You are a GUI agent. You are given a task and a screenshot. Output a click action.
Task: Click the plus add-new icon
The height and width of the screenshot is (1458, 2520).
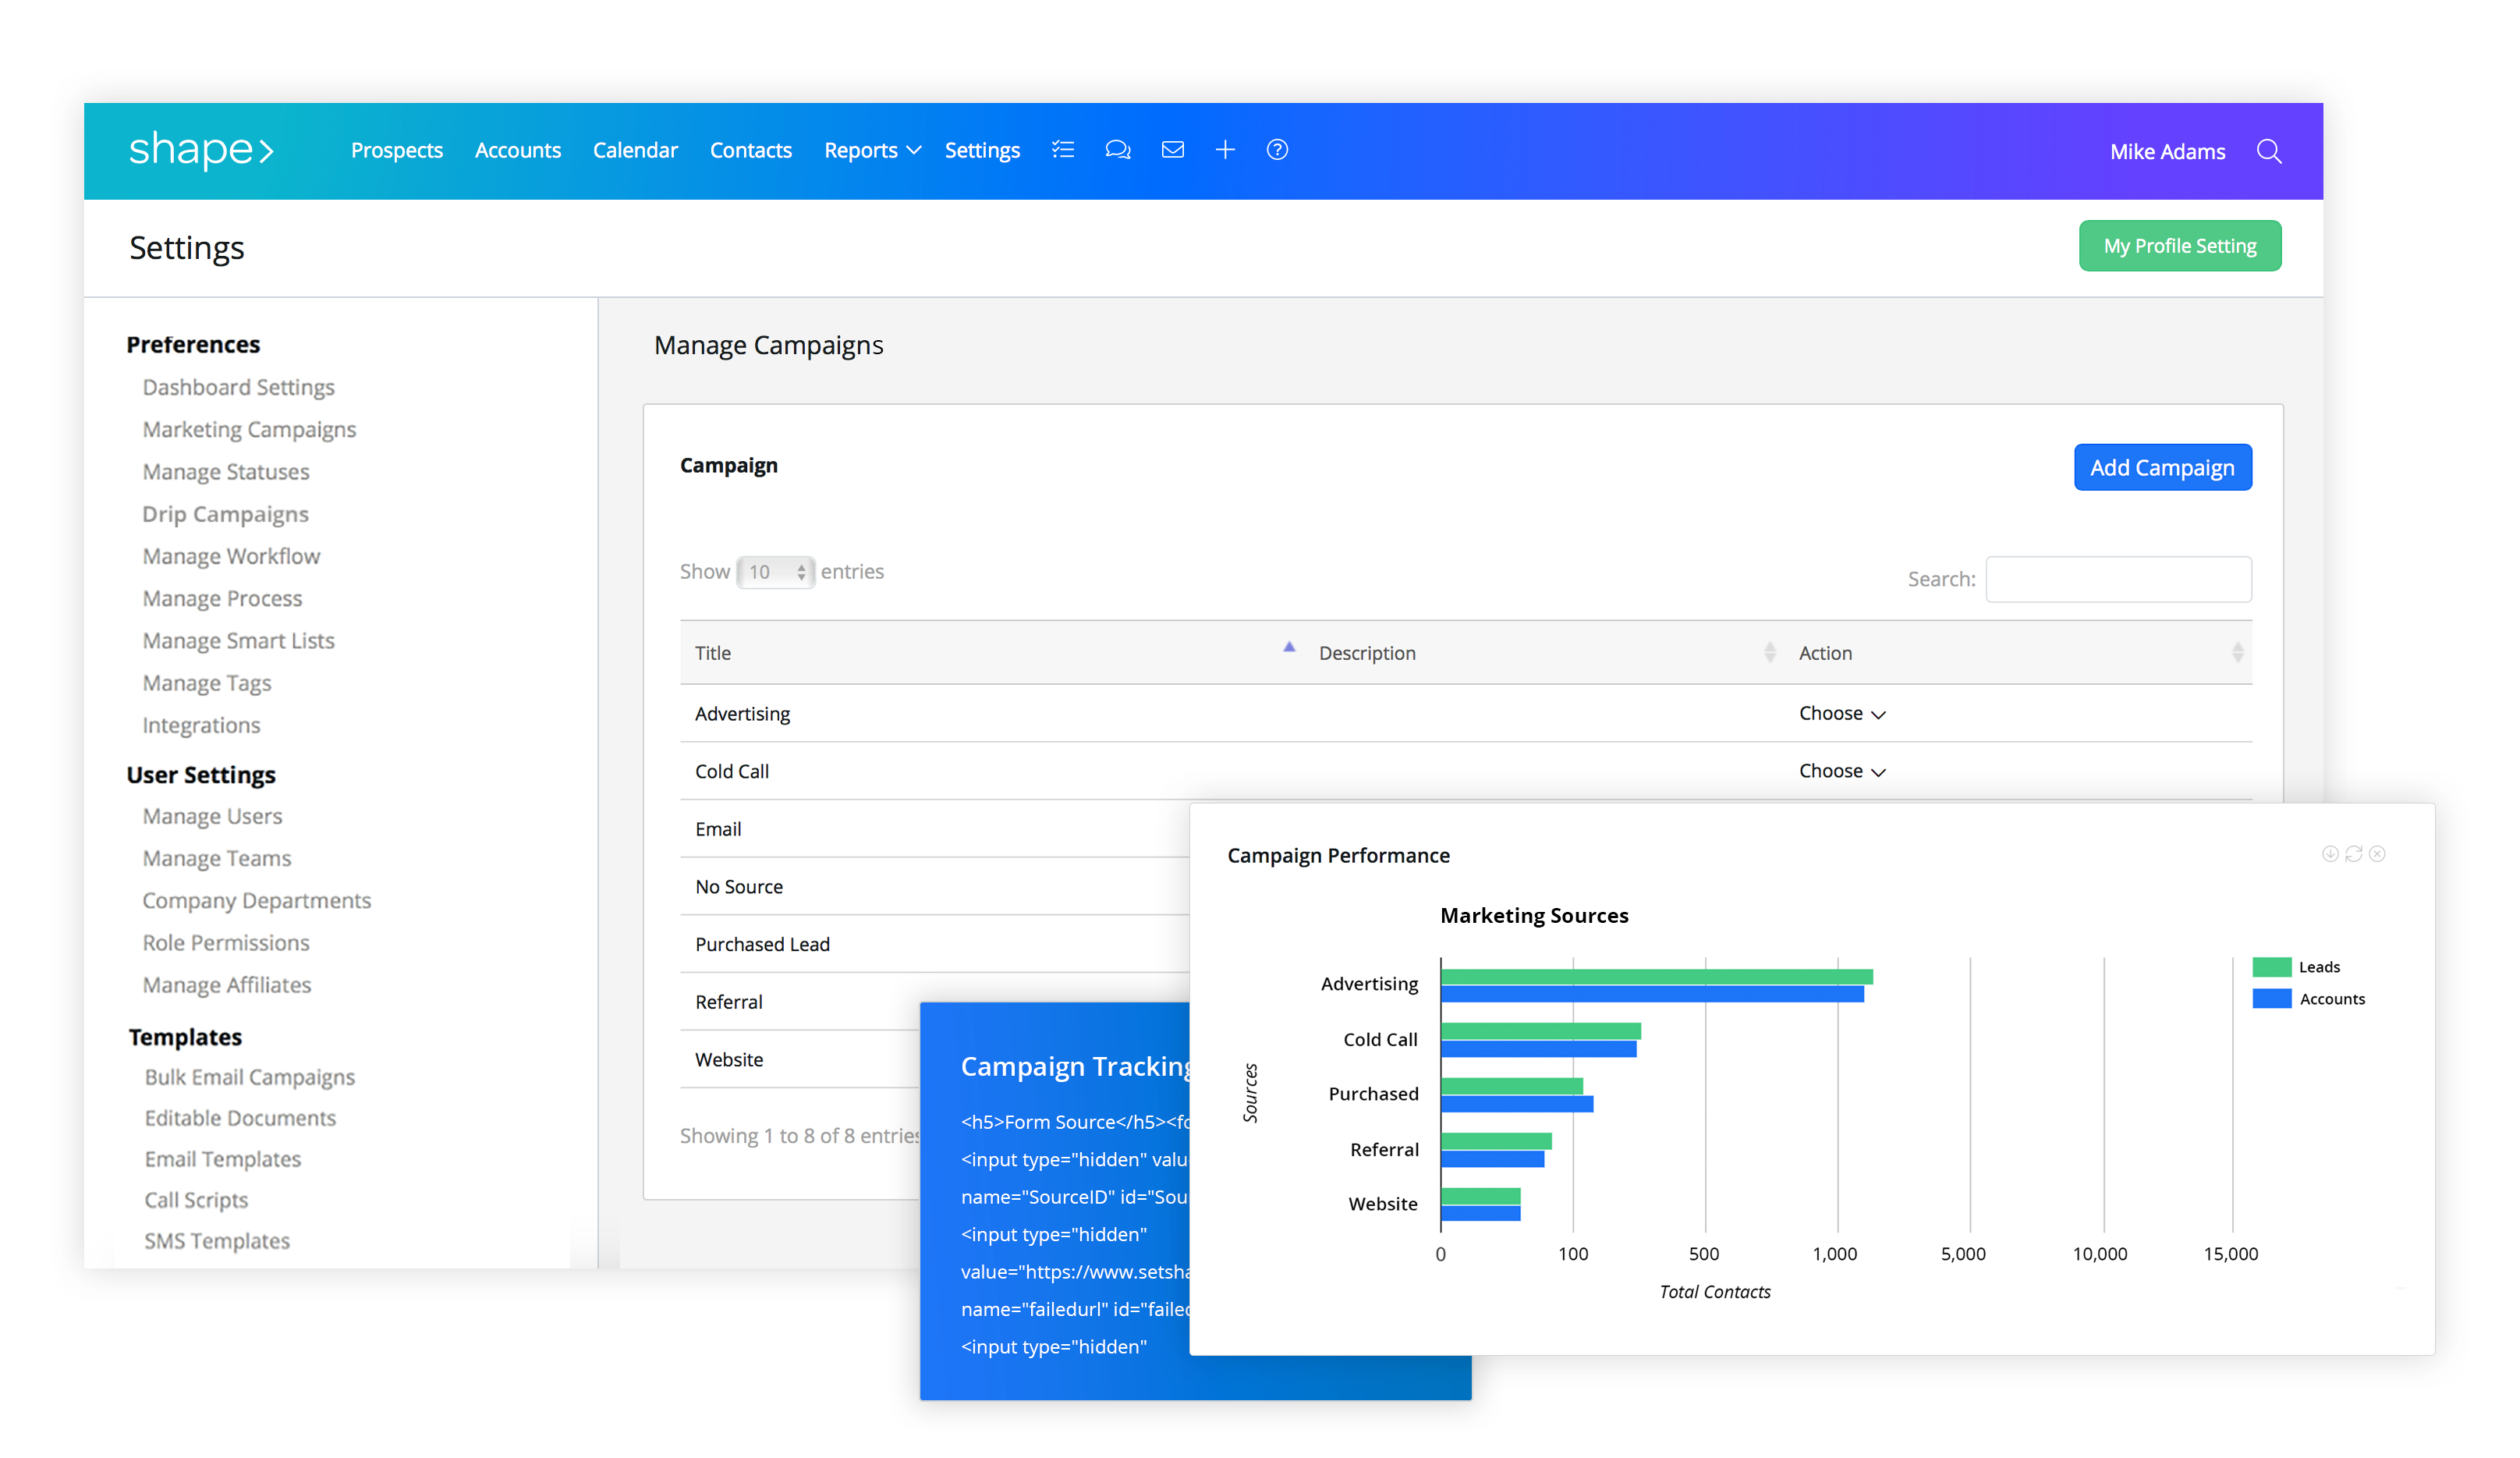tap(1225, 150)
